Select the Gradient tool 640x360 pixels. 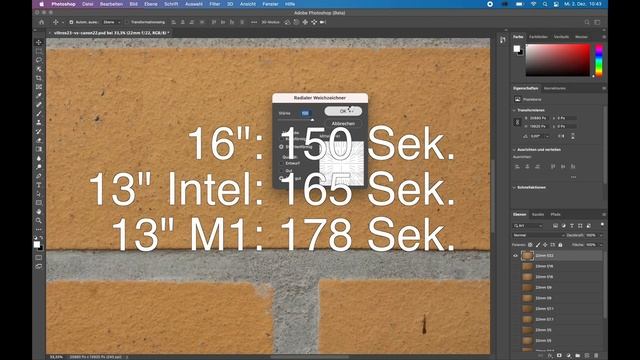39,149
